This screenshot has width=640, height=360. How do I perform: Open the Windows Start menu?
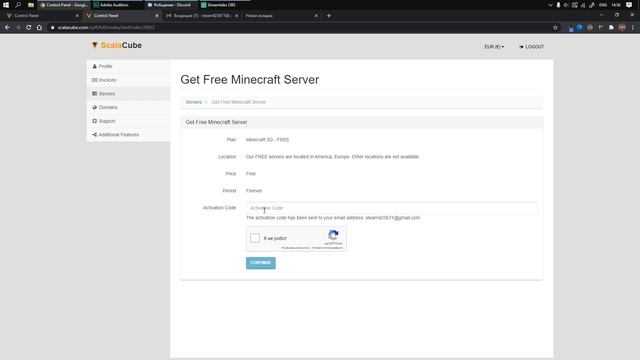pos(6,5)
